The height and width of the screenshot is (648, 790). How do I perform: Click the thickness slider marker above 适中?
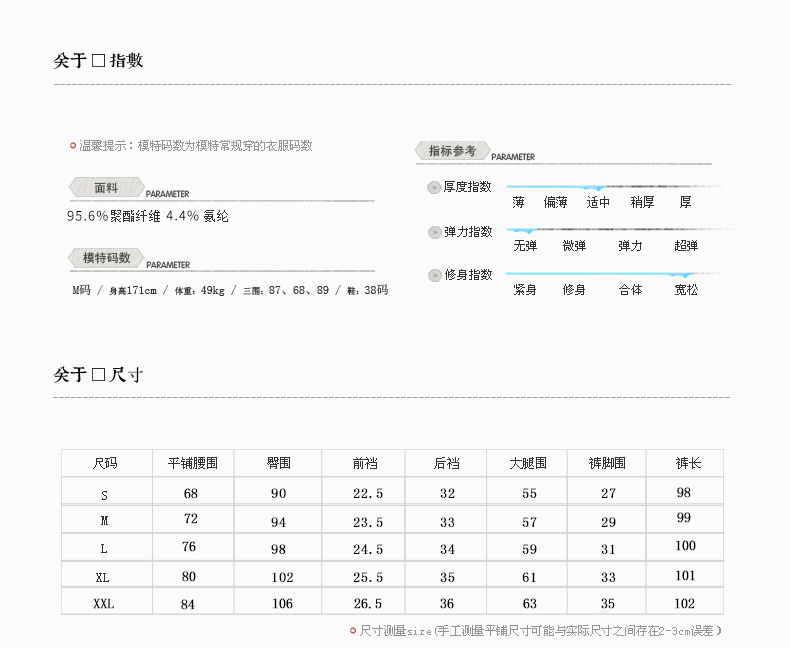[597, 188]
